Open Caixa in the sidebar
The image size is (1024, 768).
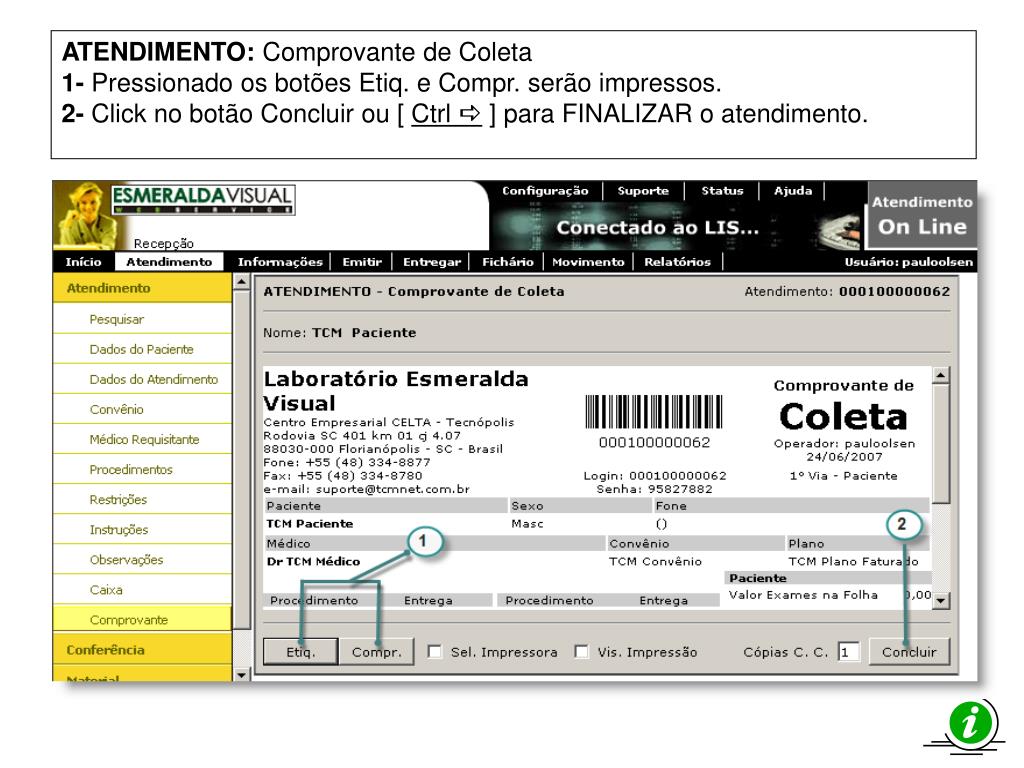(x=142, y=590)
